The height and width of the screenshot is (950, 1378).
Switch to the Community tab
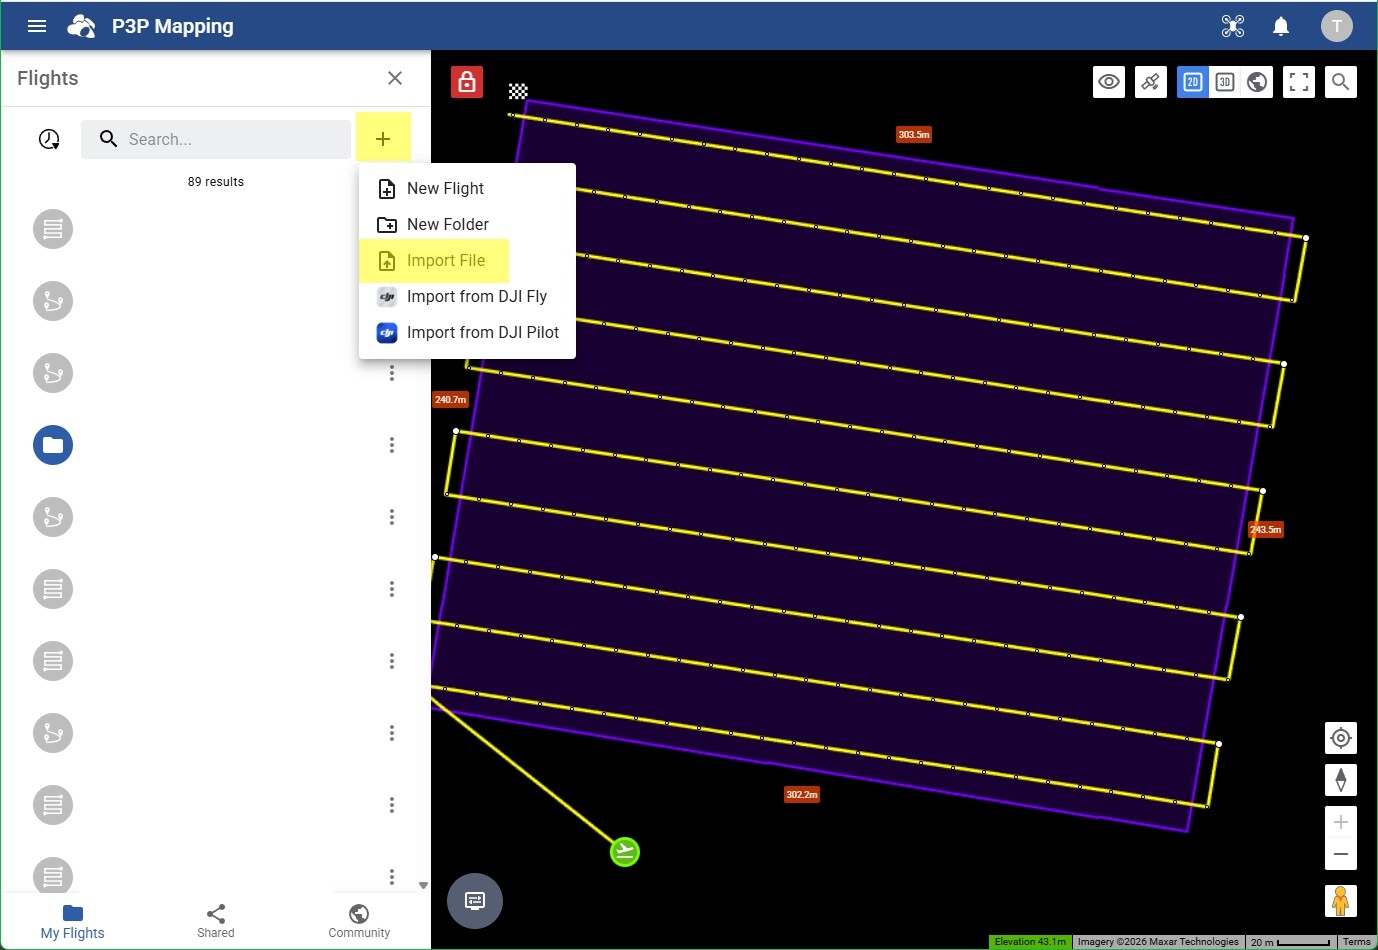tap(358, 921)
